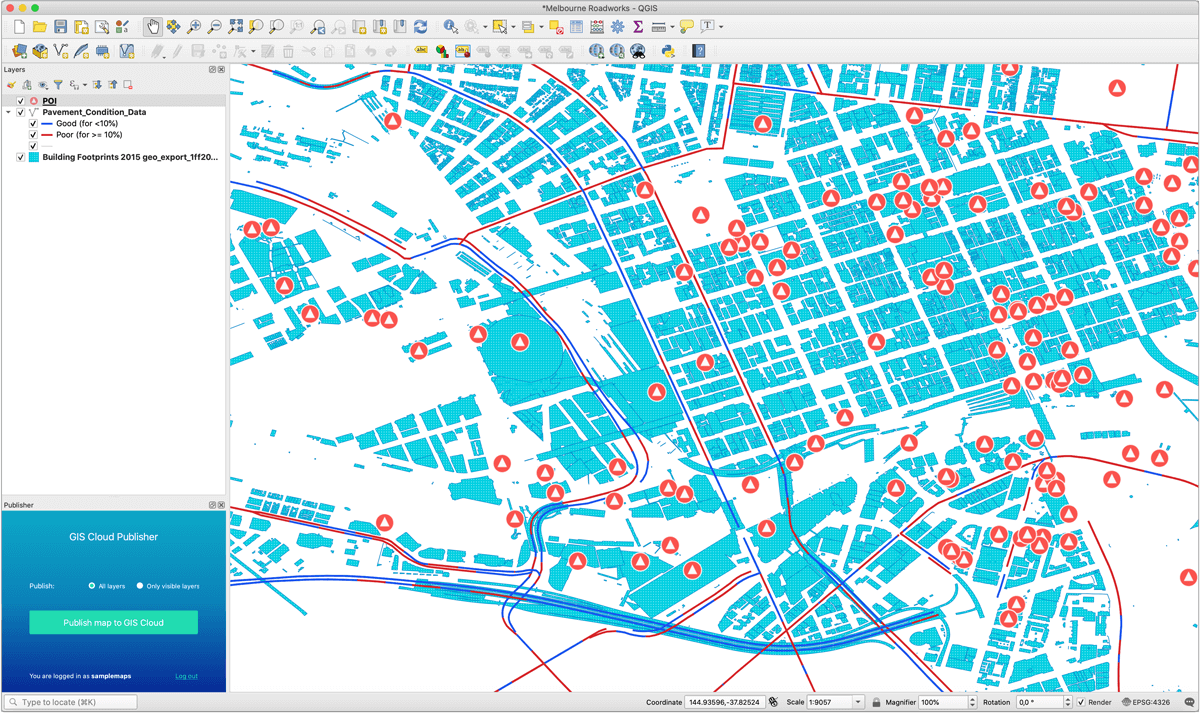The image size is (1200, 713).
Task: Open a project via folder icon
Action: click(40, 27)
